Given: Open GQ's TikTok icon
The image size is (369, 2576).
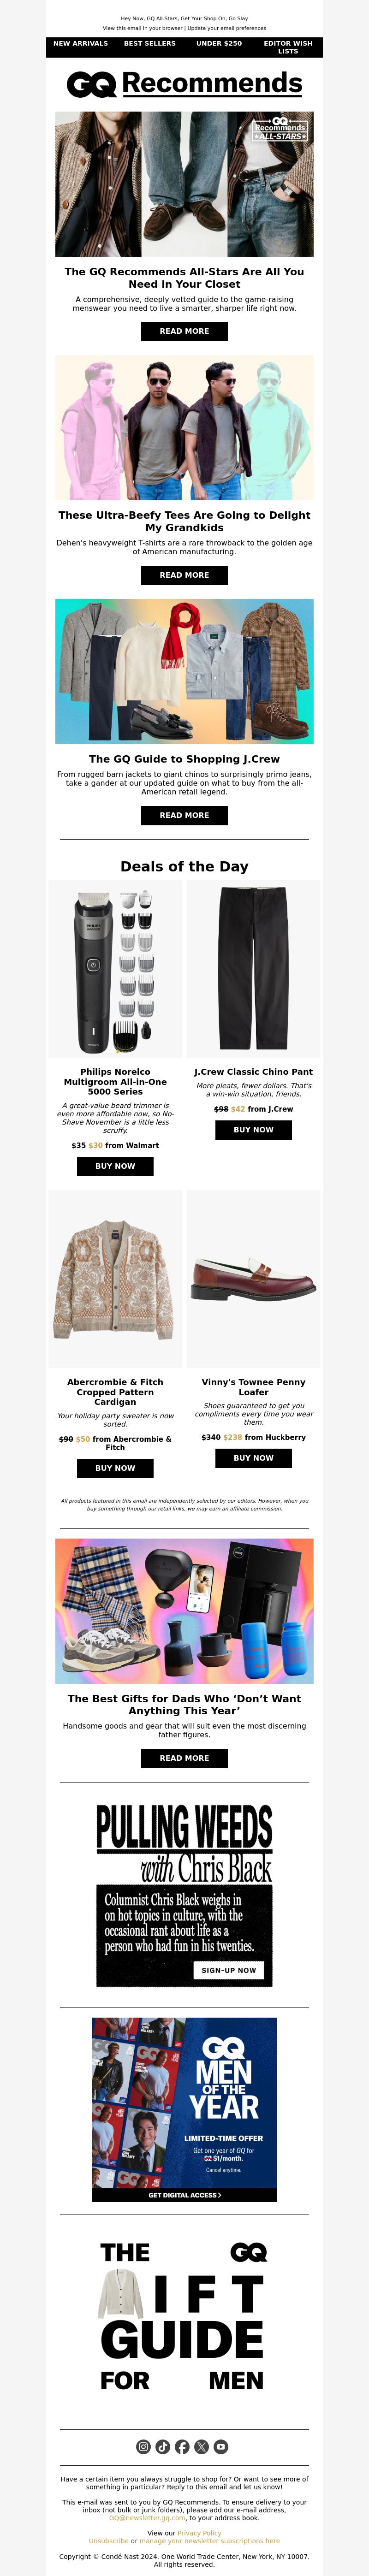Looking at the screenshot, I should click(x=162, y=2446).
